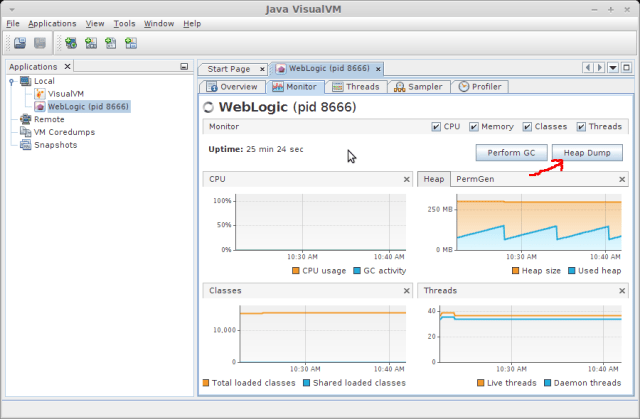Select the VisualVM application node
The height and width of the screenshot is (419, 640).
click(66, 93)
